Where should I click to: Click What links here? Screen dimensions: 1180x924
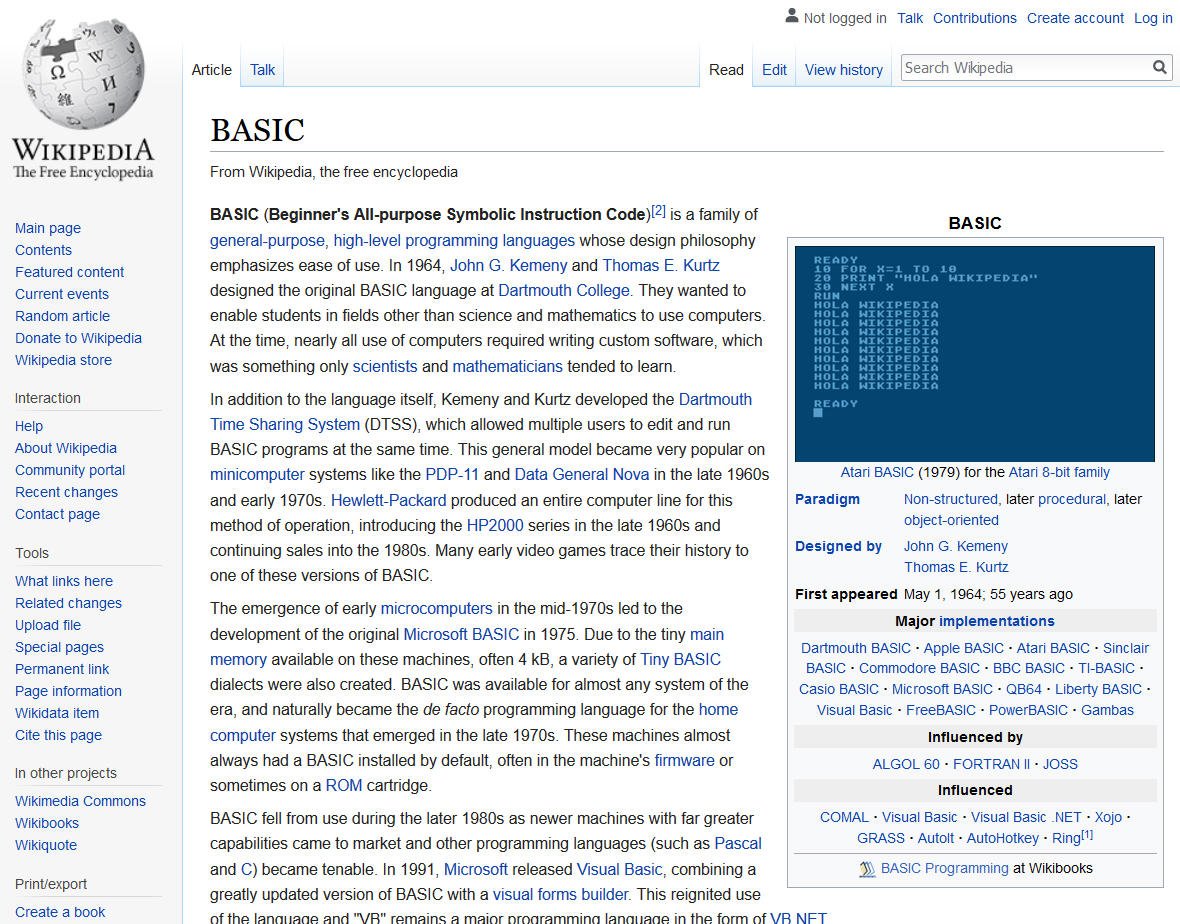point(64,581)
